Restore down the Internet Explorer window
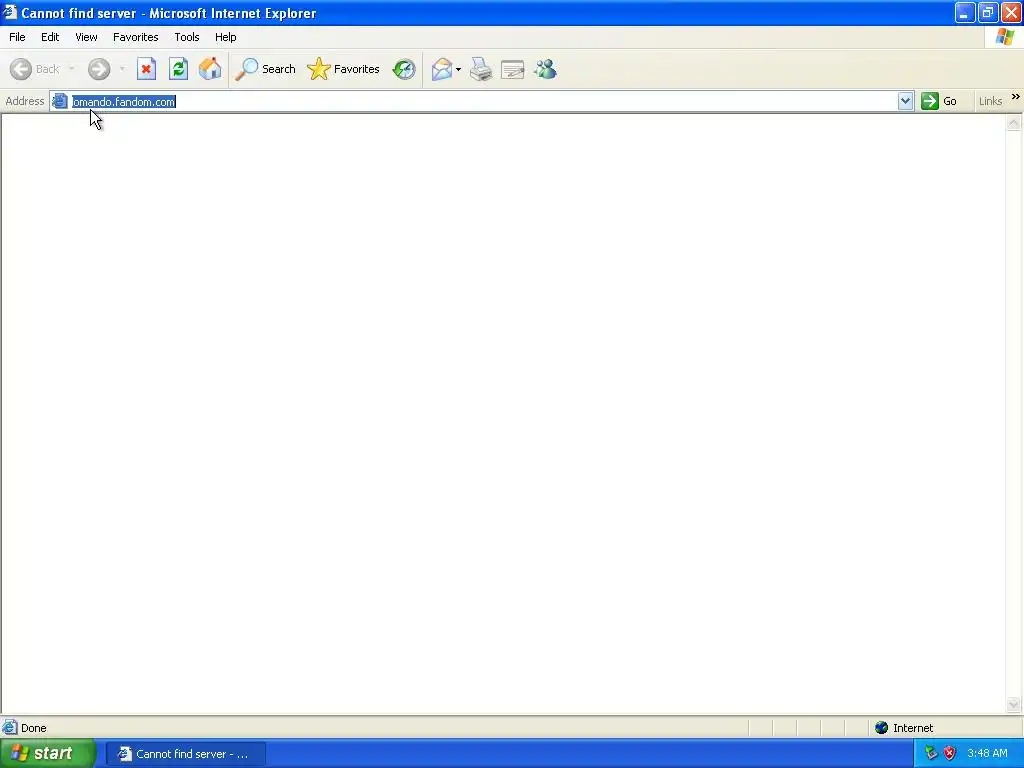Image resolution: width=1024 pixels, height=768 pixels. (x=988, y=12)
